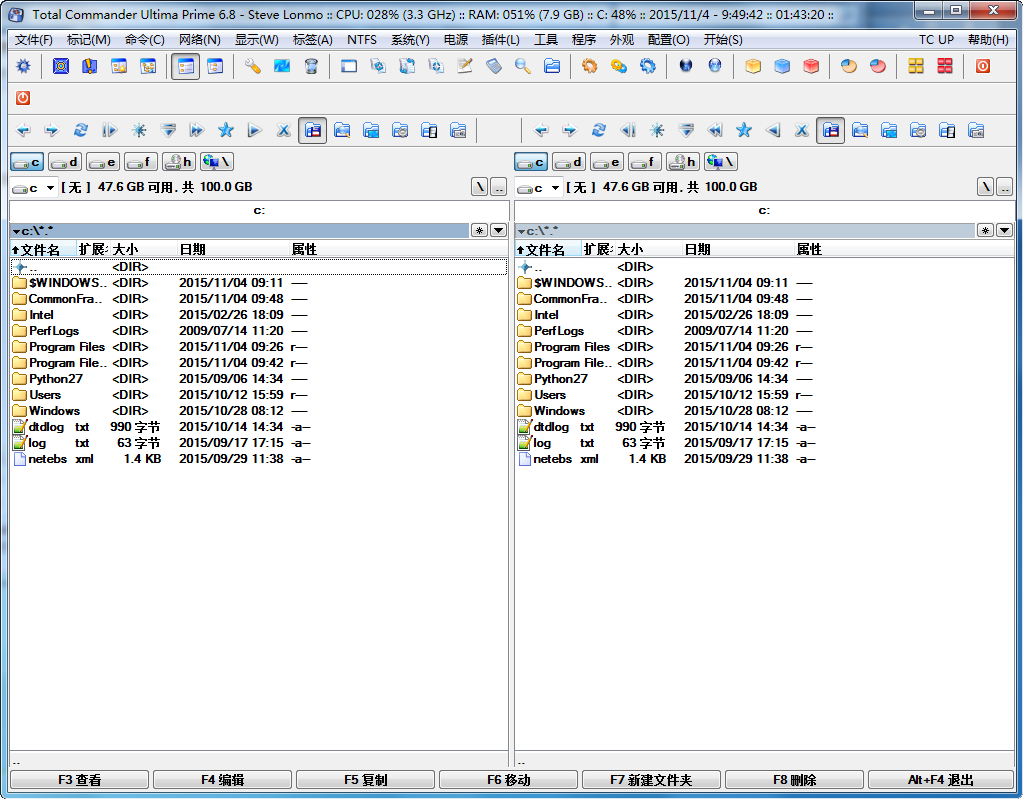
Task: Click the red cube icon
Action: point(811,66)
